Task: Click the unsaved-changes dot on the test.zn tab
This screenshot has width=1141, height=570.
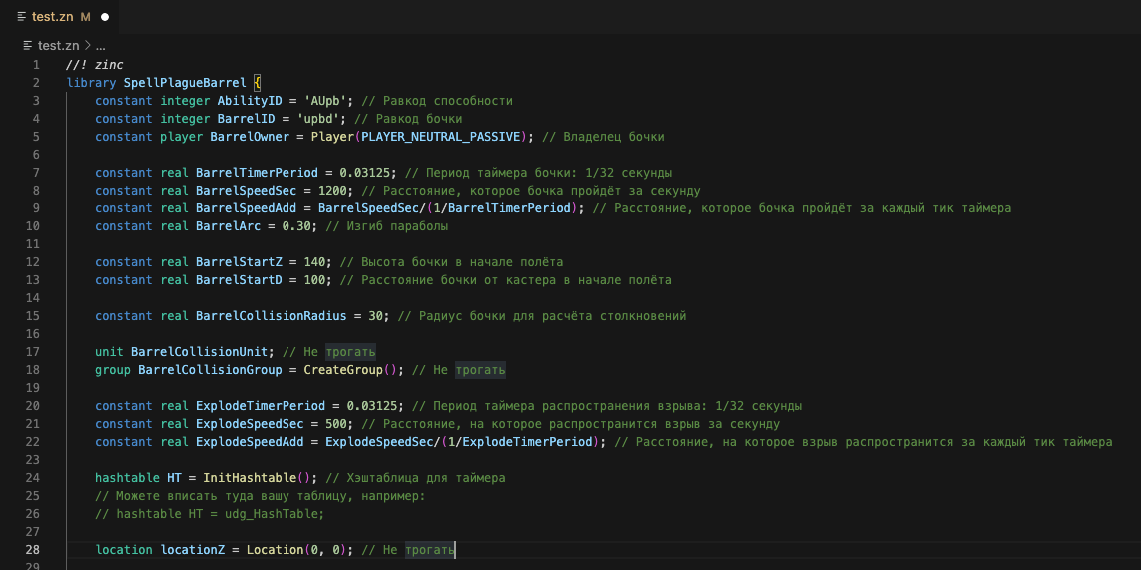Action: tap(105, 17)
